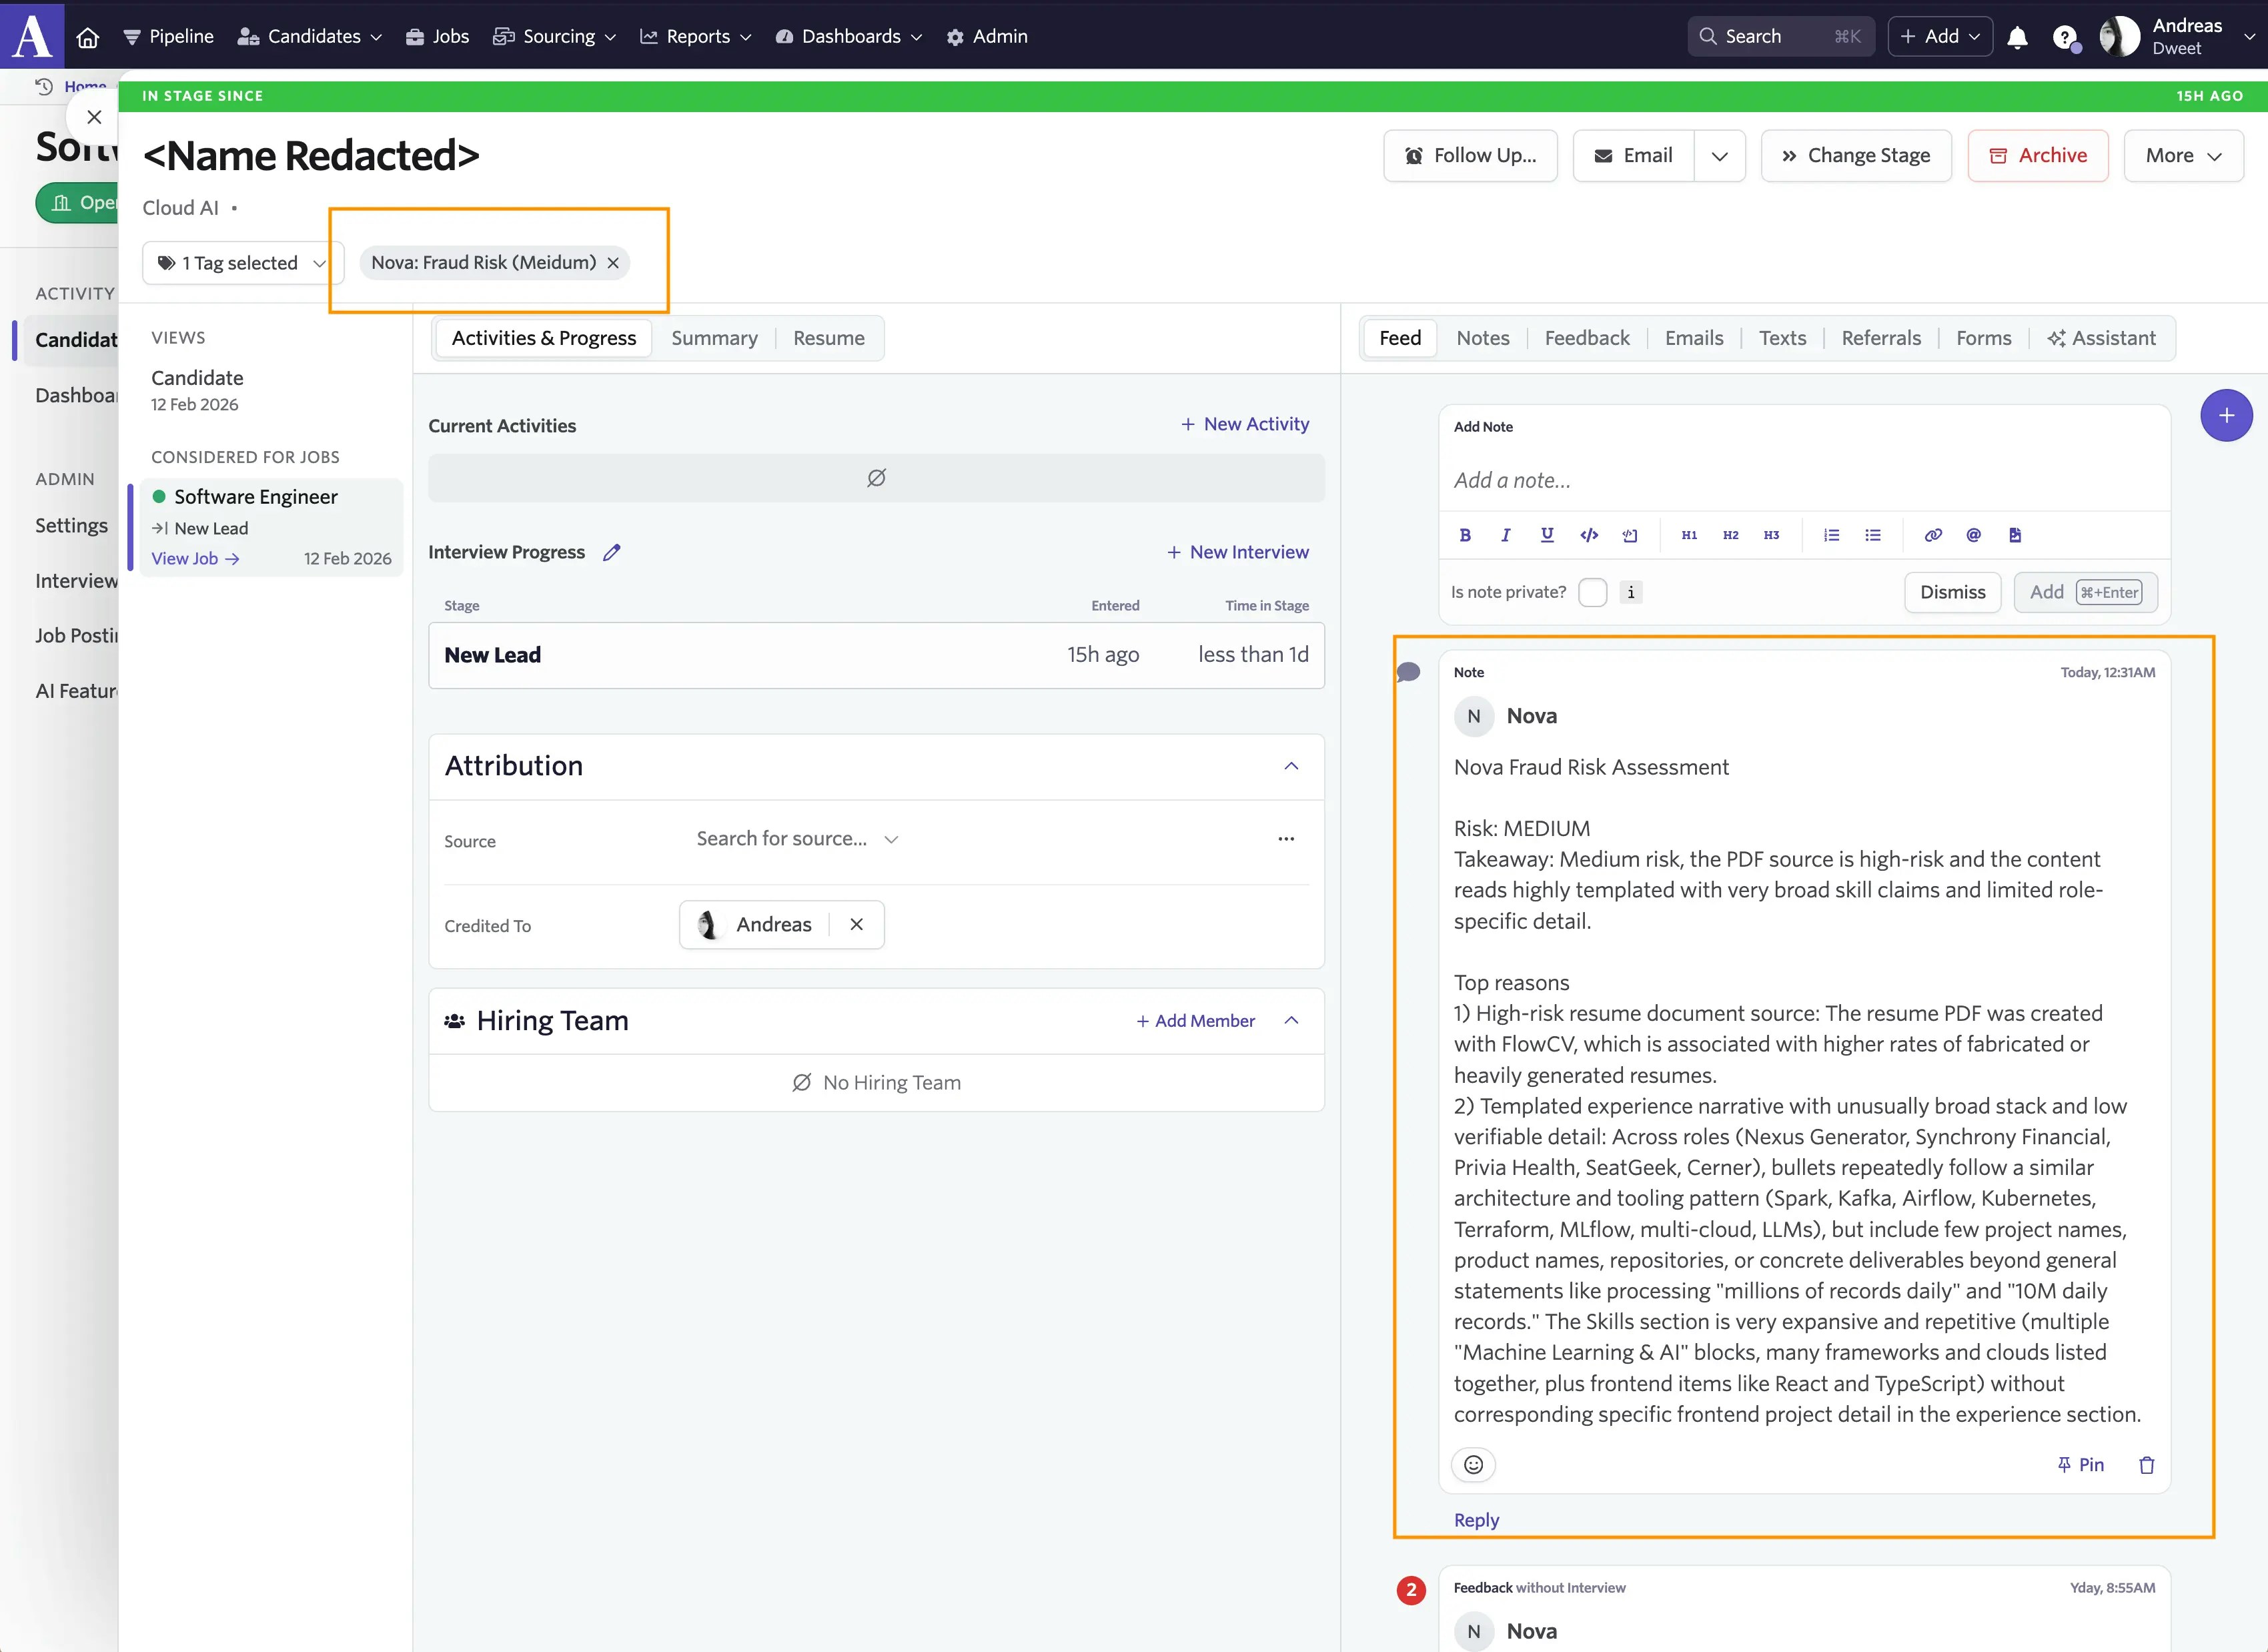
Task: Insert a numbered list in note
Action: [1831, 535]
